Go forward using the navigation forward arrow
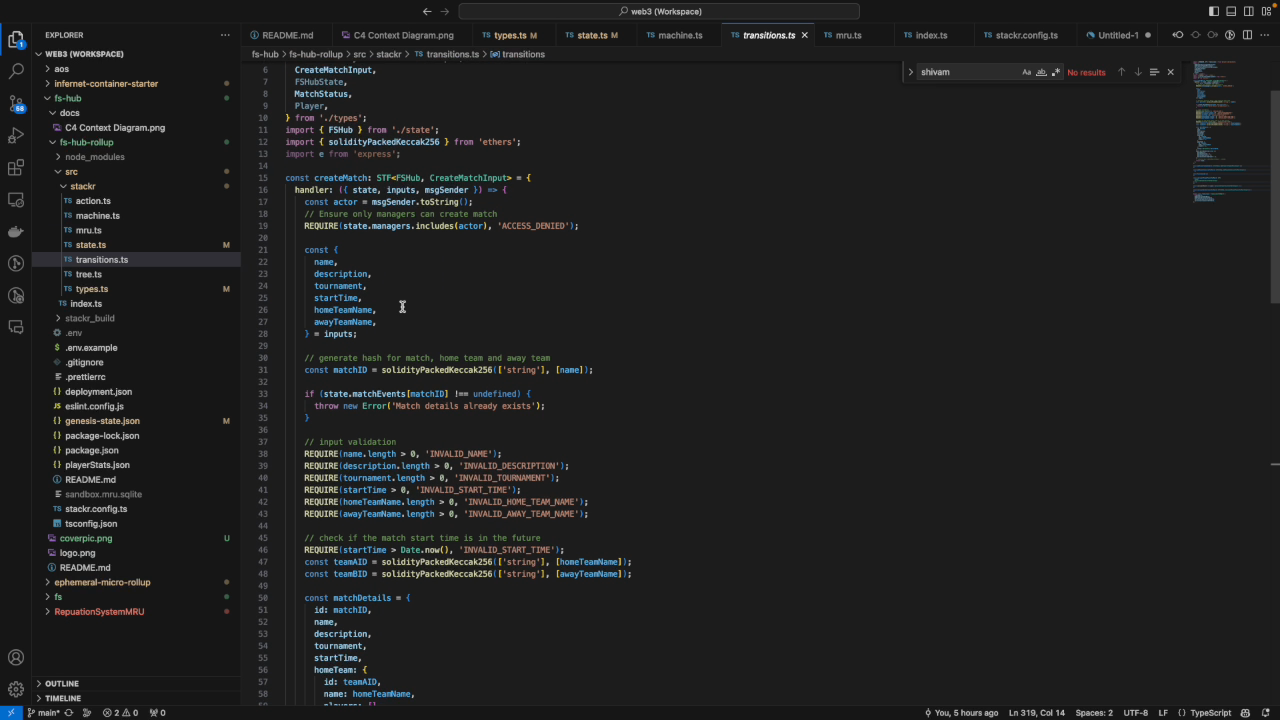 tap(447, 11)
